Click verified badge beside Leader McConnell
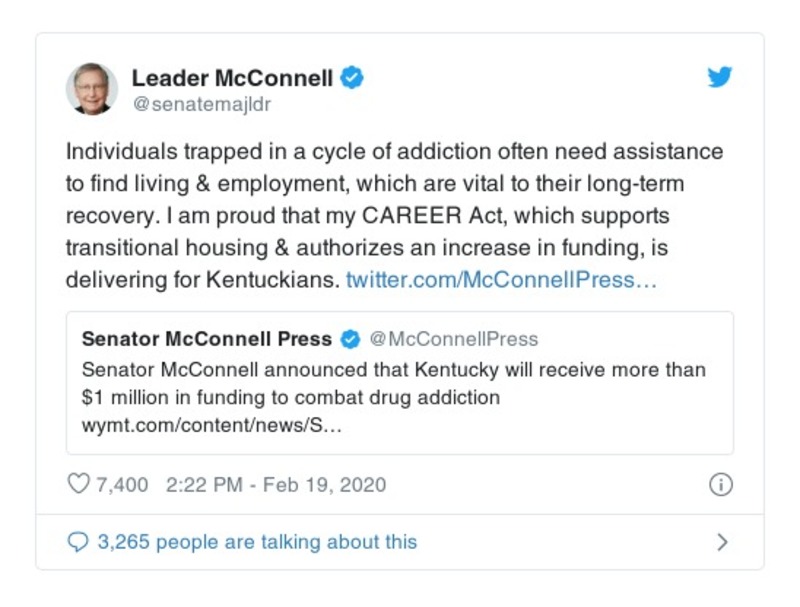The image size is (800, 607). pyautogui.click(x=352, y=78)
